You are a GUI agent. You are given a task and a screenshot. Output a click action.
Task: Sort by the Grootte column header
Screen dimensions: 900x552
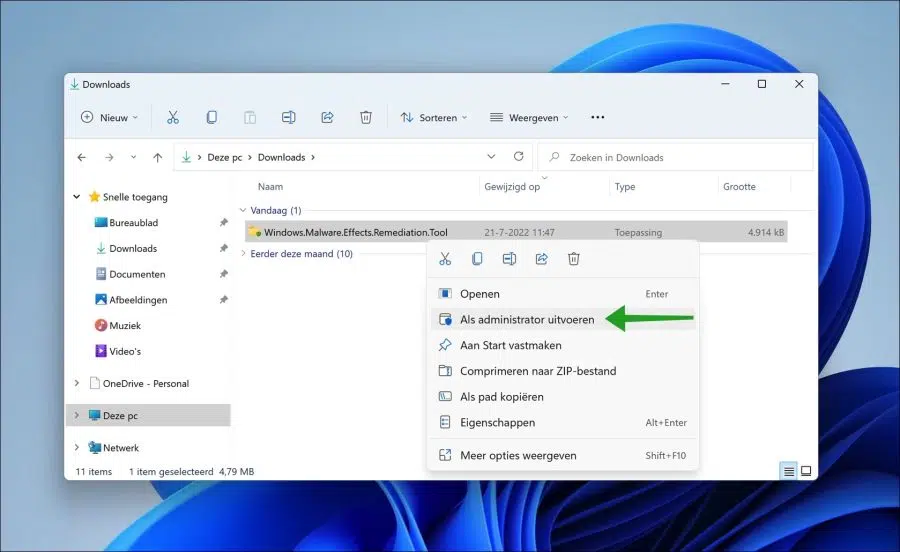pyautogui.click(x=739, y=186)
